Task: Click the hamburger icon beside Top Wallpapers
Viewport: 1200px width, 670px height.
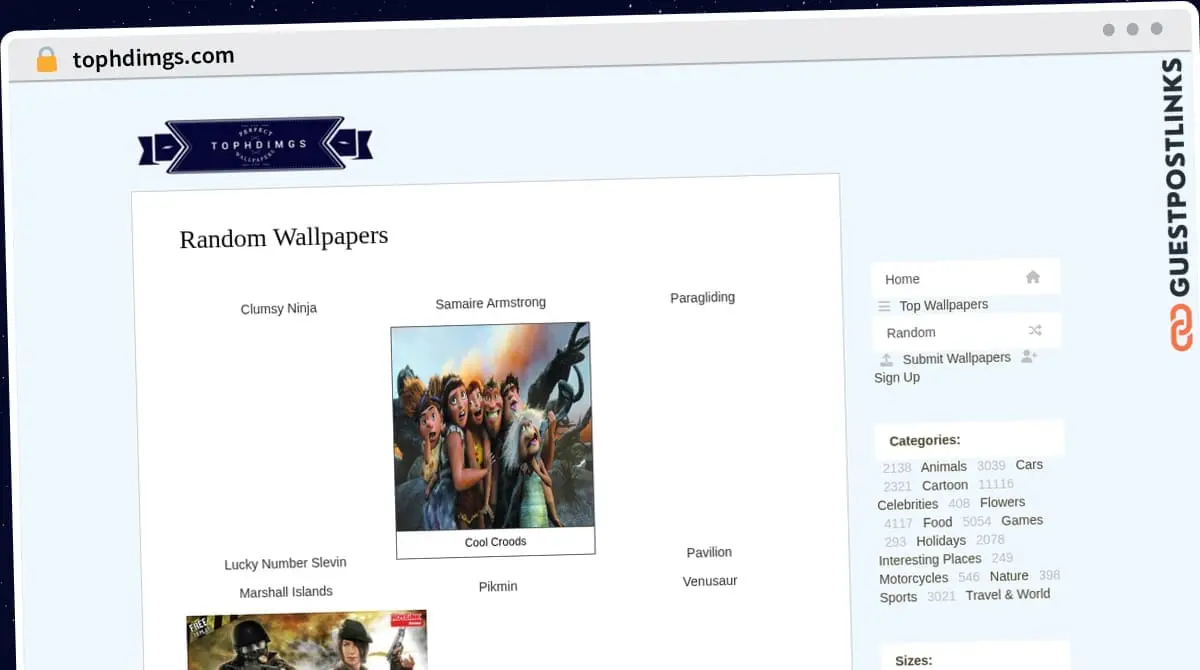Action: click(884, 306)
